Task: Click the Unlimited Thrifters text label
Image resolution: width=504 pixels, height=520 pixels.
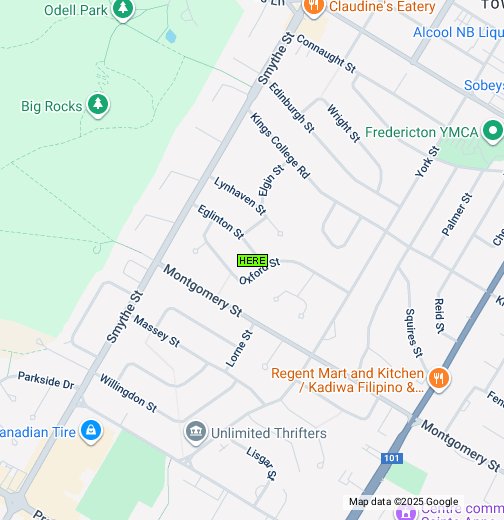Action: click(269, 433)
